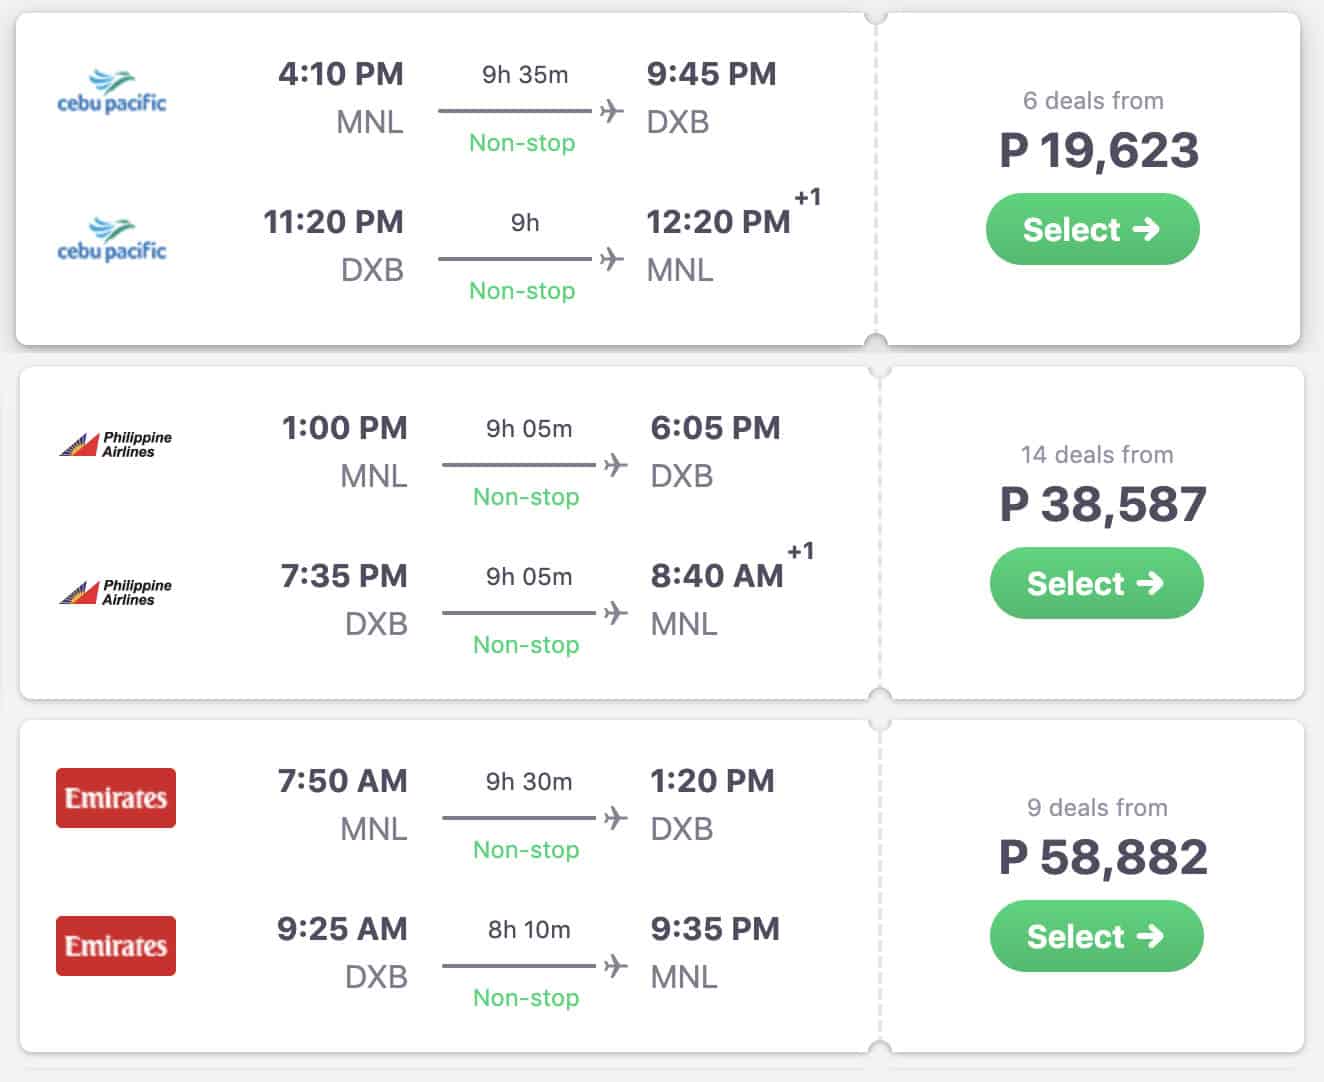The image size is (1324, 1082).
Task: Click the 9h 05m duration on 1:00 PM flight
Action: (x=529, y=429)
